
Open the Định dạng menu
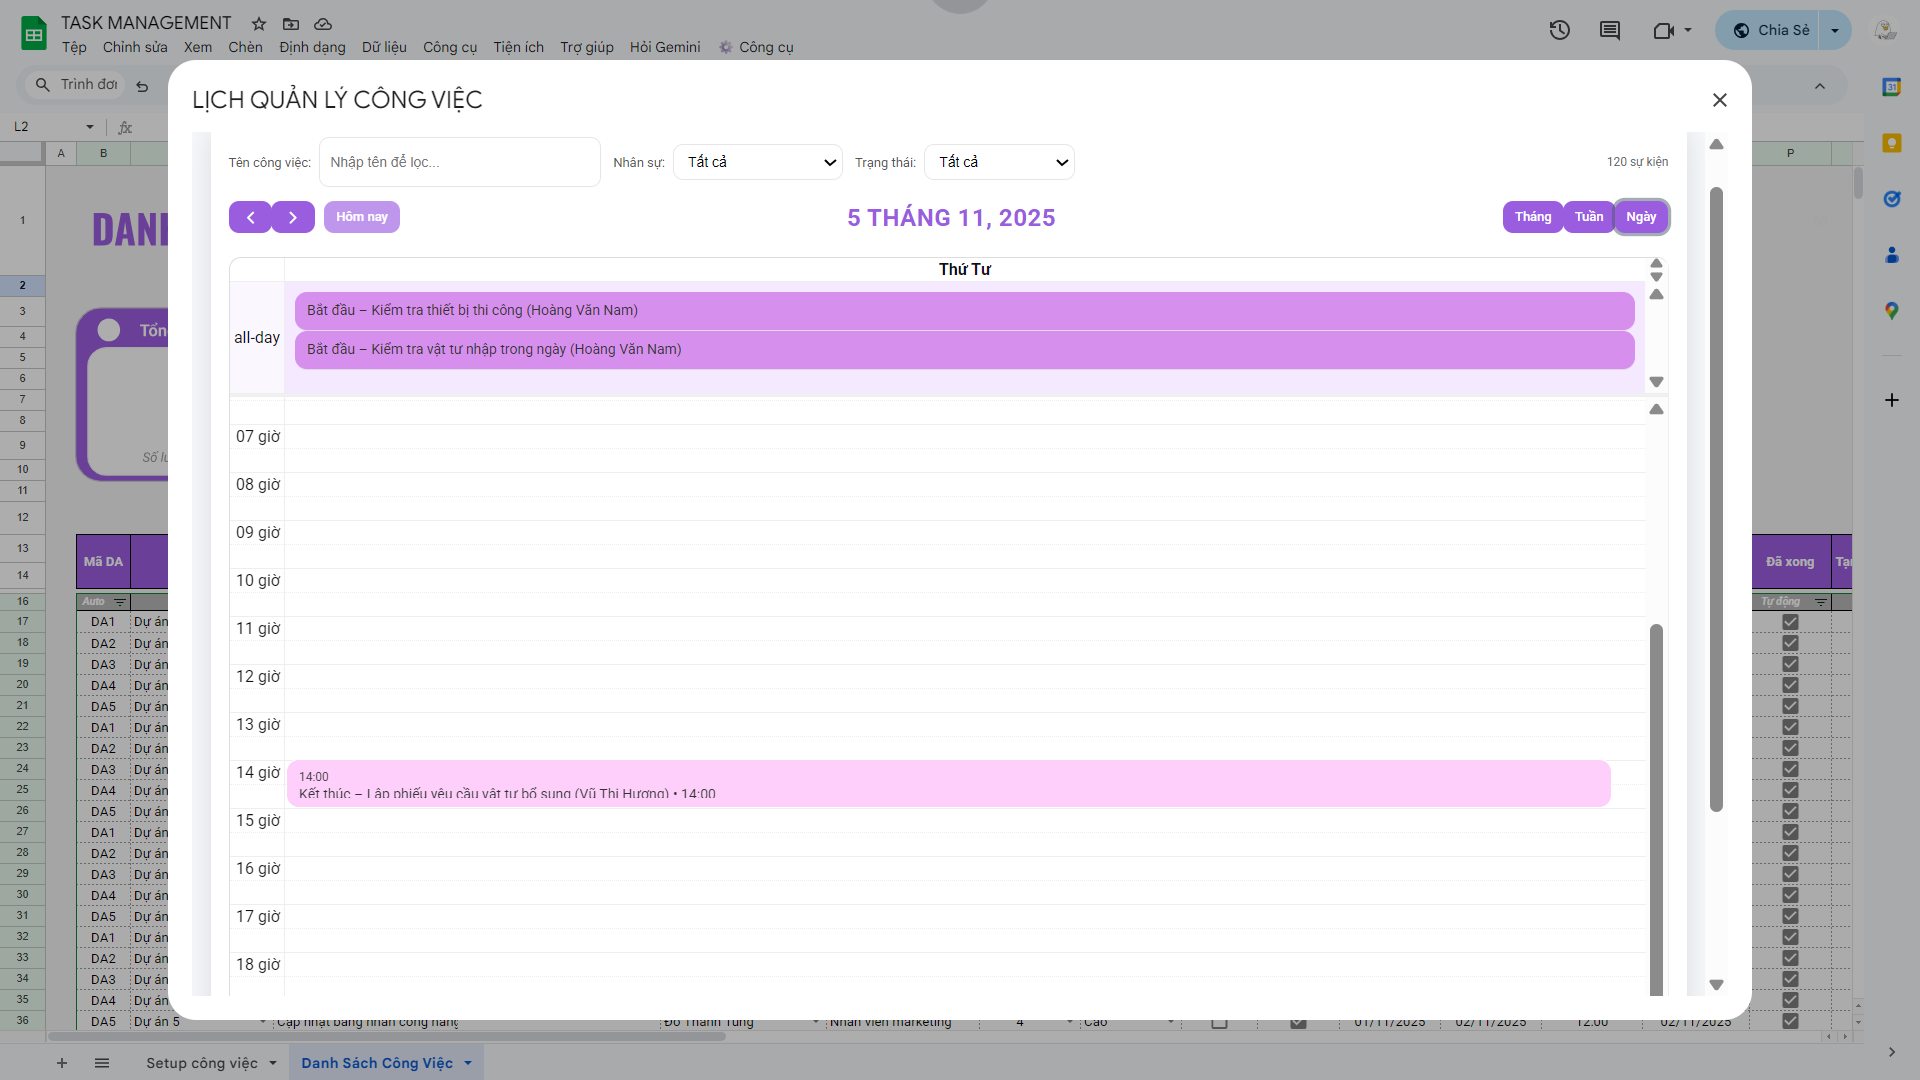point(312,47)
